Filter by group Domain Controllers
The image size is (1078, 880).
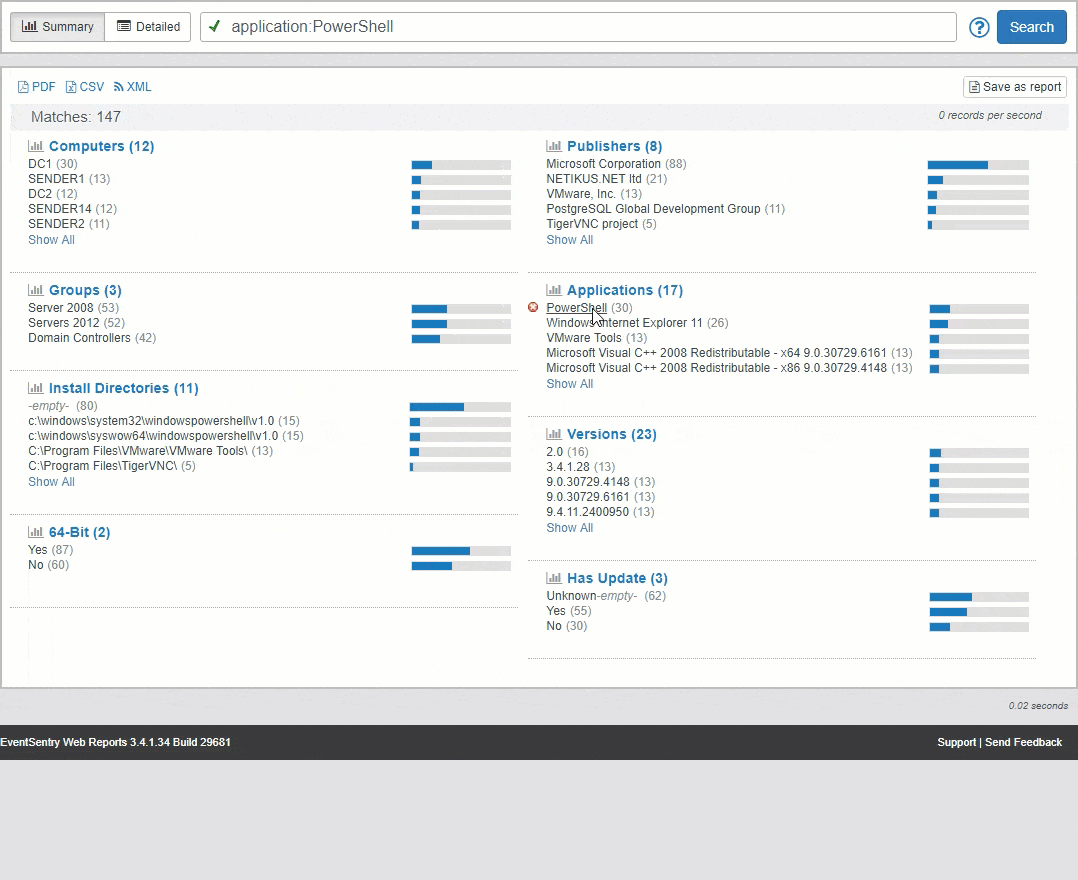[79, 338]
